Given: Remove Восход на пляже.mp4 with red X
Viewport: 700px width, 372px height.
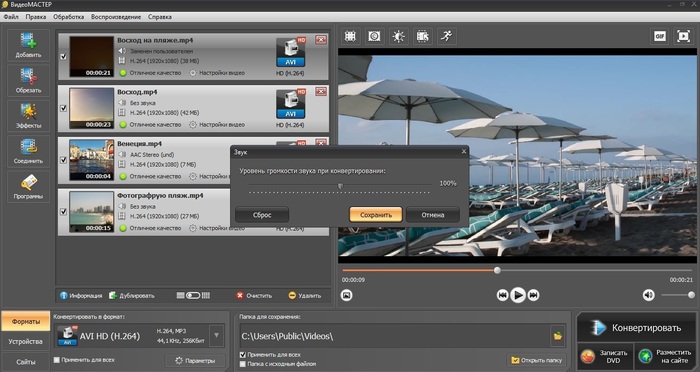Looking at the screenshot, I should pyautogui.click(x=321, y=40).
